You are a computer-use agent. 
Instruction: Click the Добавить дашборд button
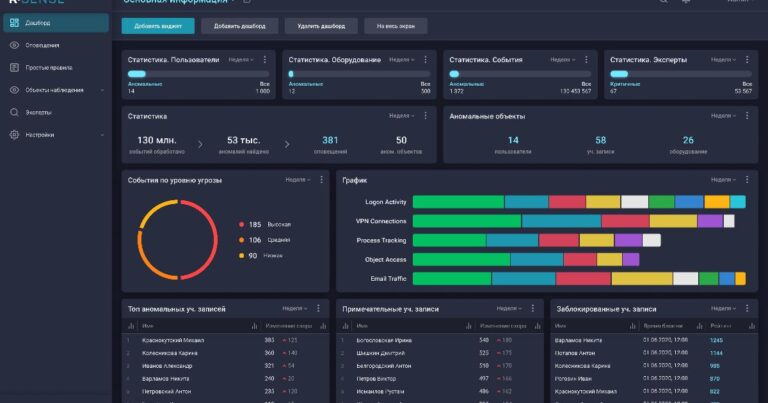[x=240, y=26]
